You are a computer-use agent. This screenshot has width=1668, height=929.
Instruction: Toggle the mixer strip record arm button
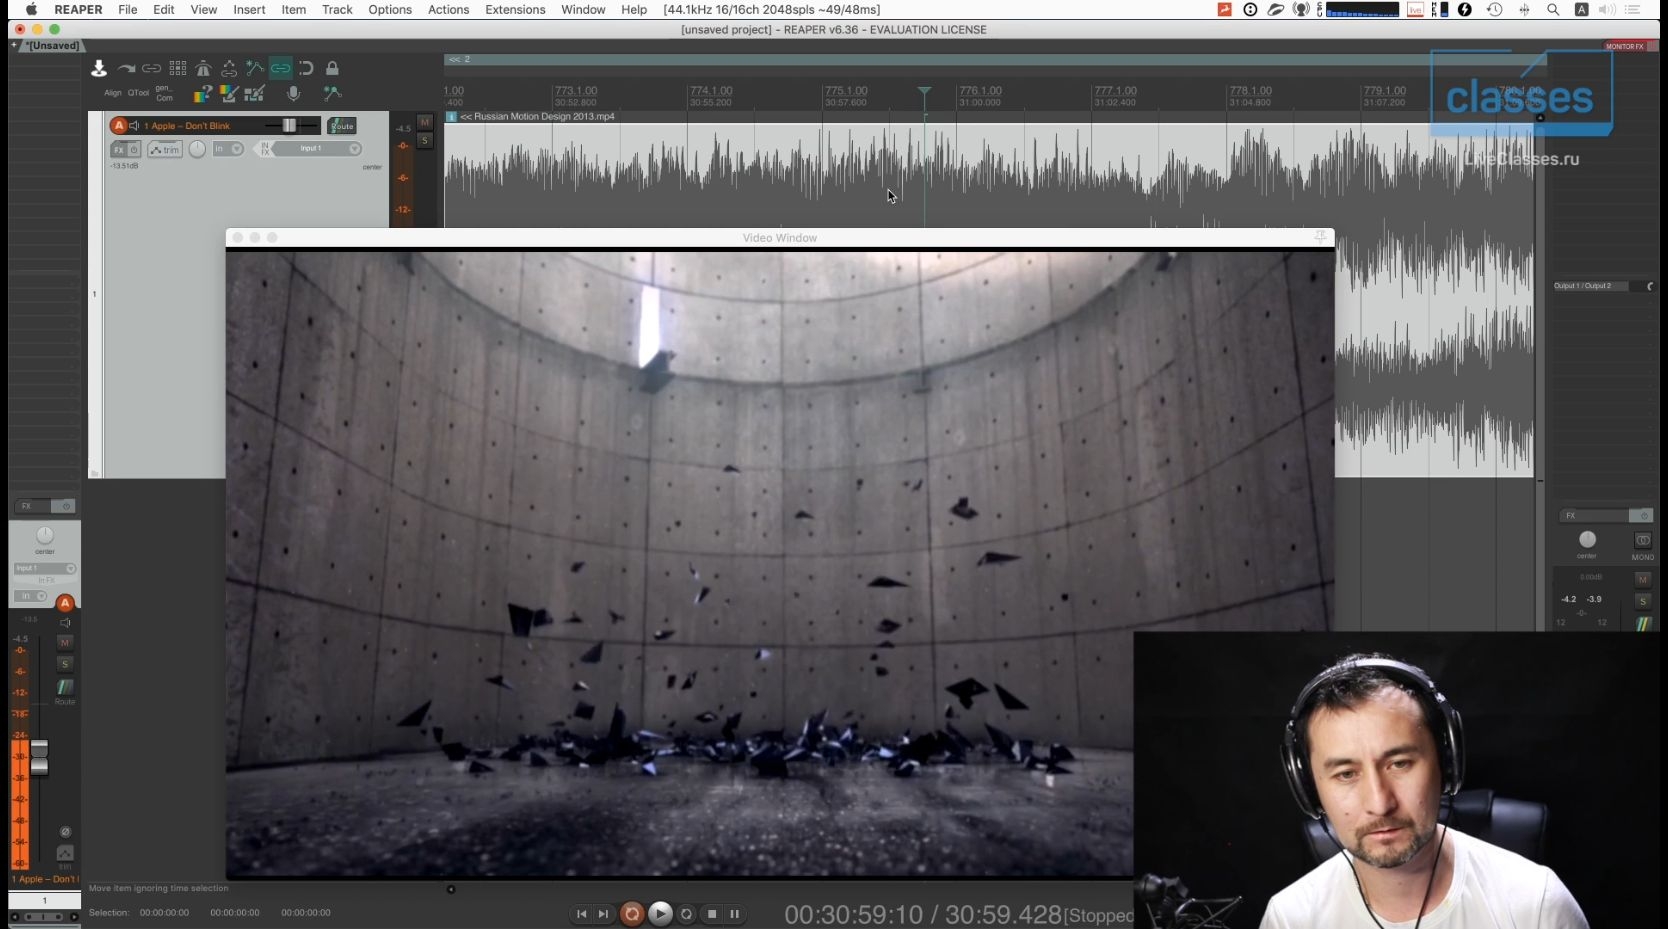(x=65, y=603)
